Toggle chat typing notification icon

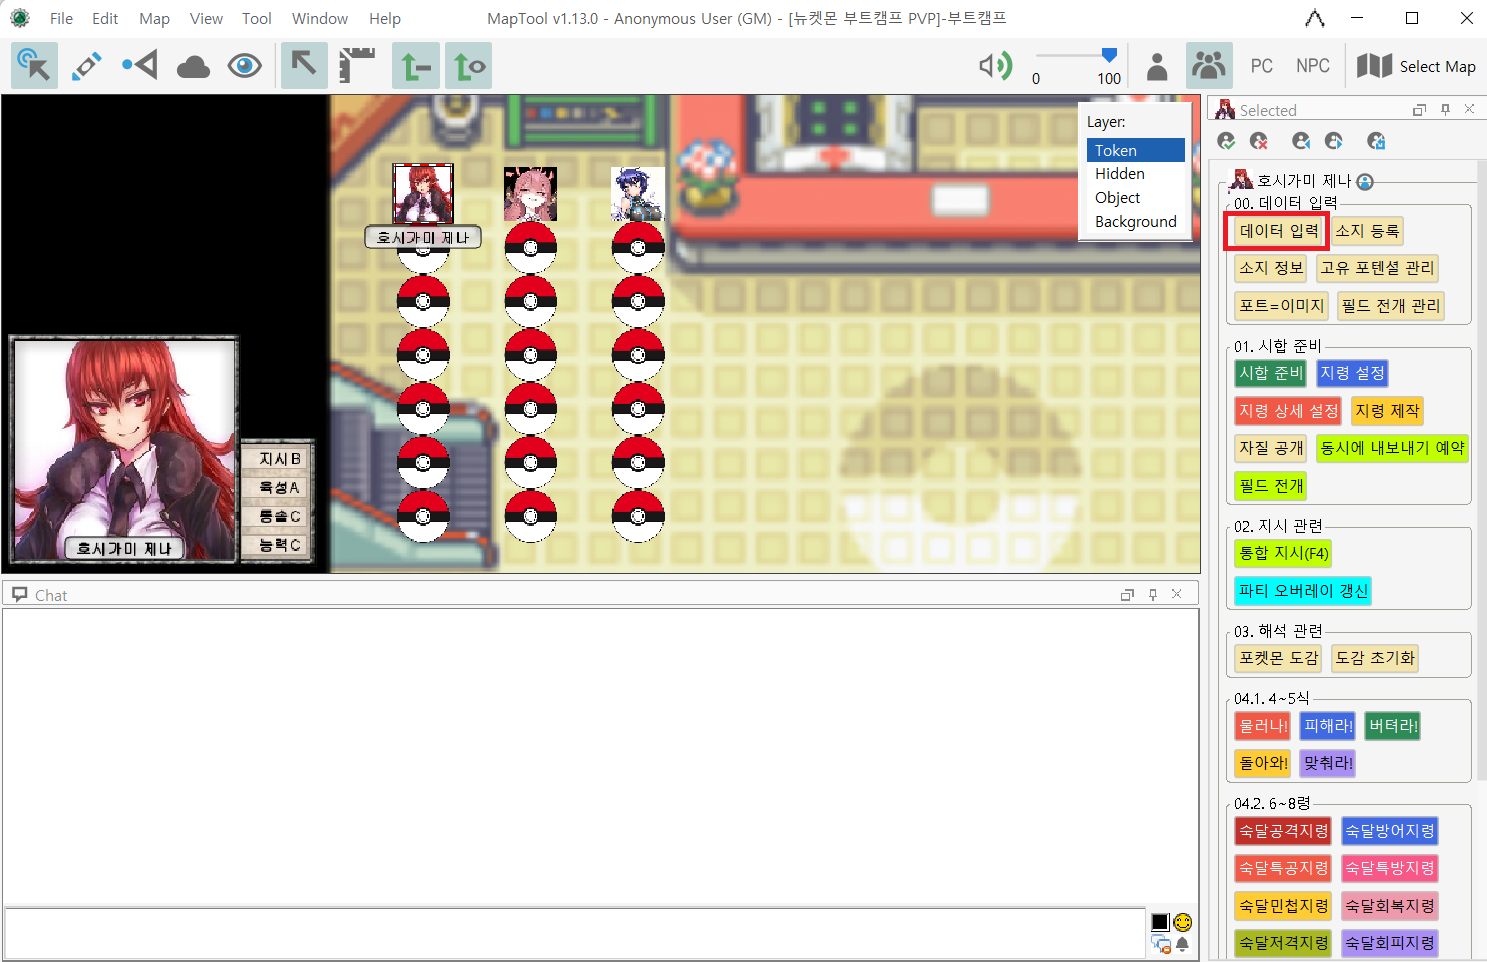pyautogui.click(x=1161, y=944)
